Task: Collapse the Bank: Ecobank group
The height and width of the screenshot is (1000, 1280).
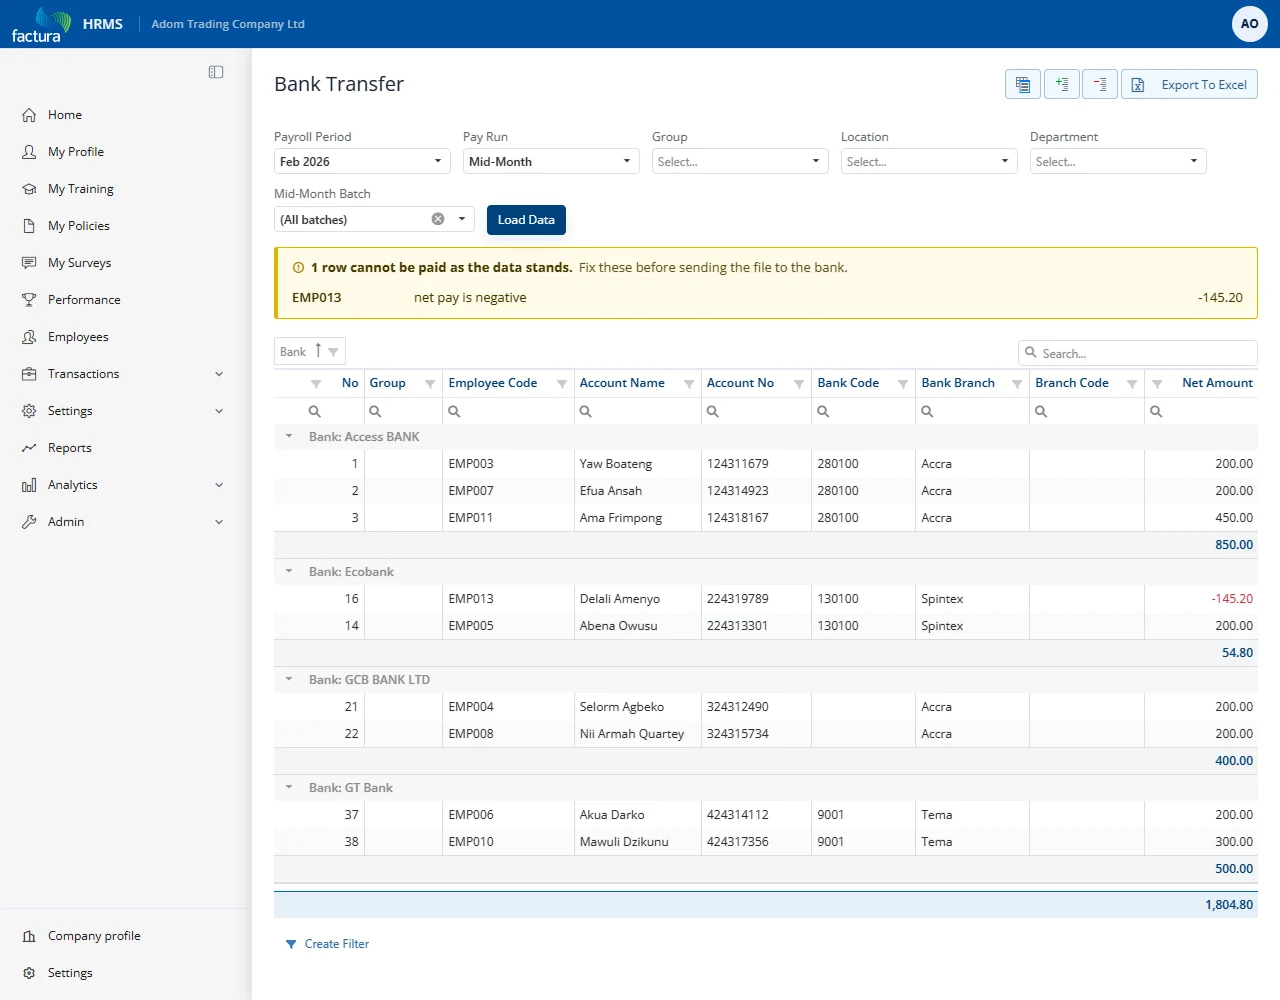Action: [289, 571]
